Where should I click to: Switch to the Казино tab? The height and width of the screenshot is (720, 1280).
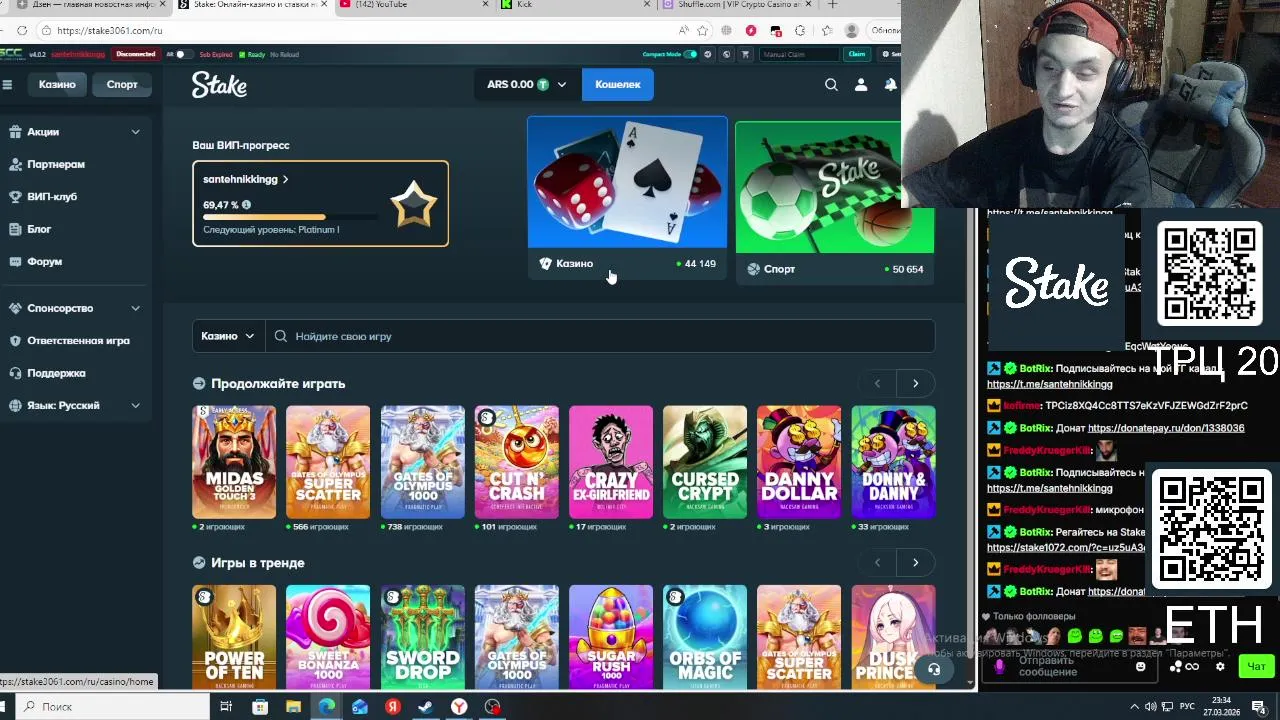pyautogui.click(x=57, y=85)
